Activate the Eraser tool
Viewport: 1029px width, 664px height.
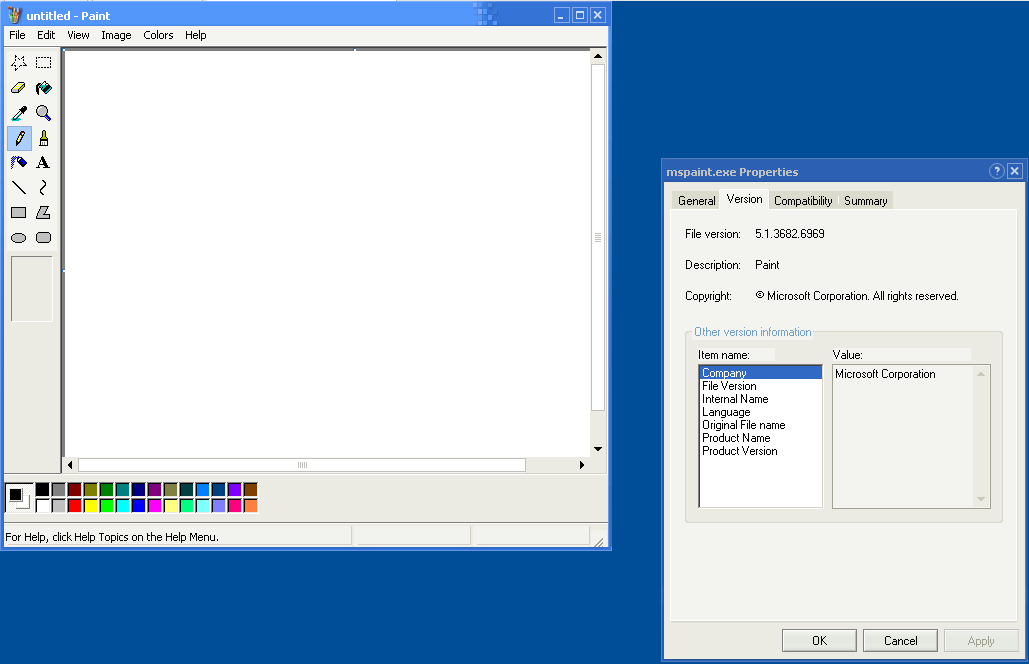[x=19, y=88]
